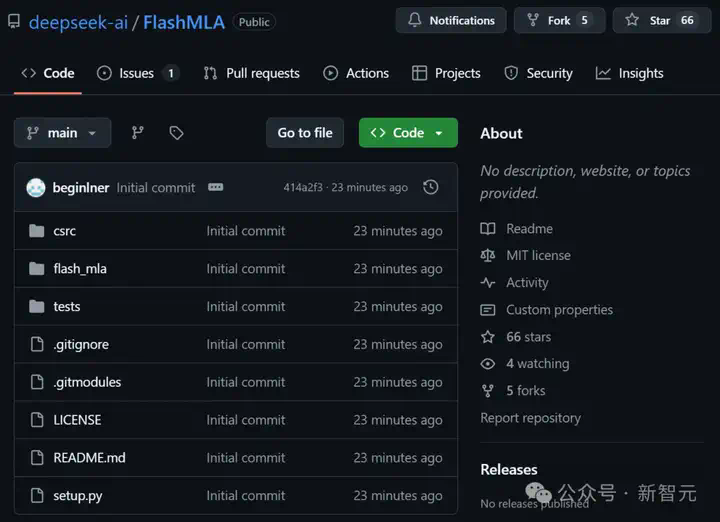
Task: Click the note icon beside Custom properties
Action: [x=488, y=310]
